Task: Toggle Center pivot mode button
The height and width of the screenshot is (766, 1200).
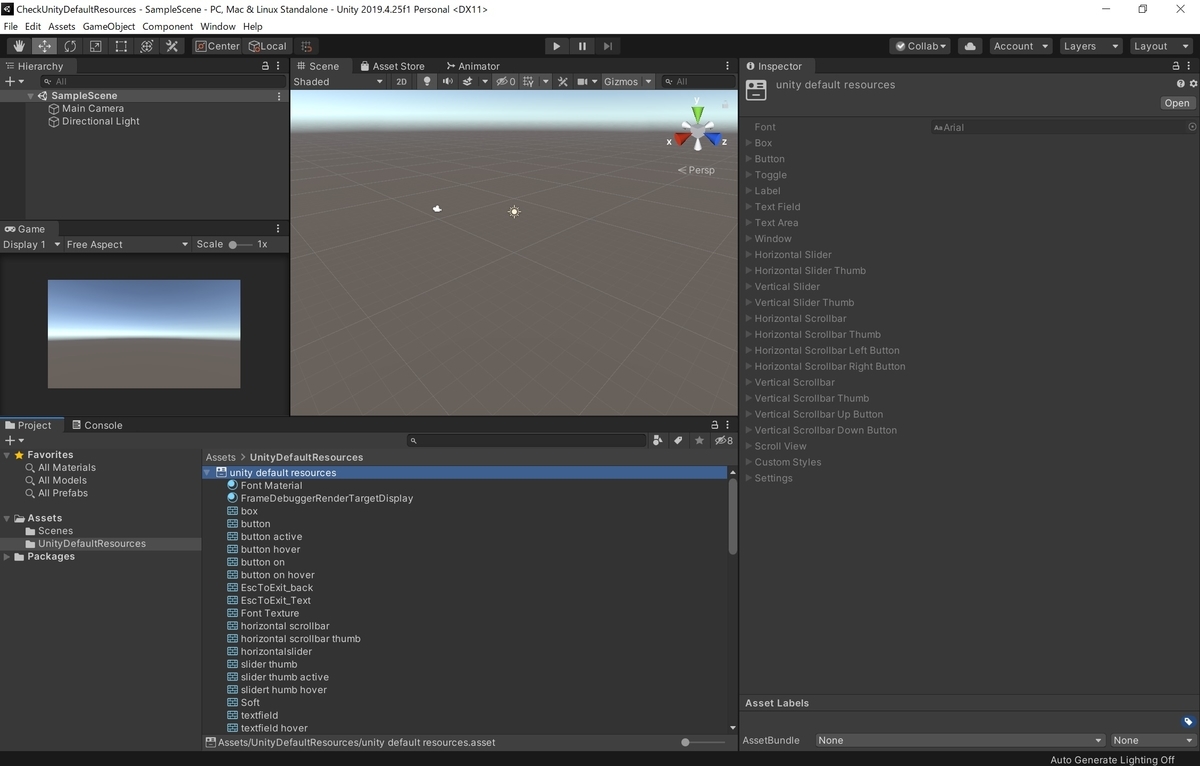Action: point(217,46)
